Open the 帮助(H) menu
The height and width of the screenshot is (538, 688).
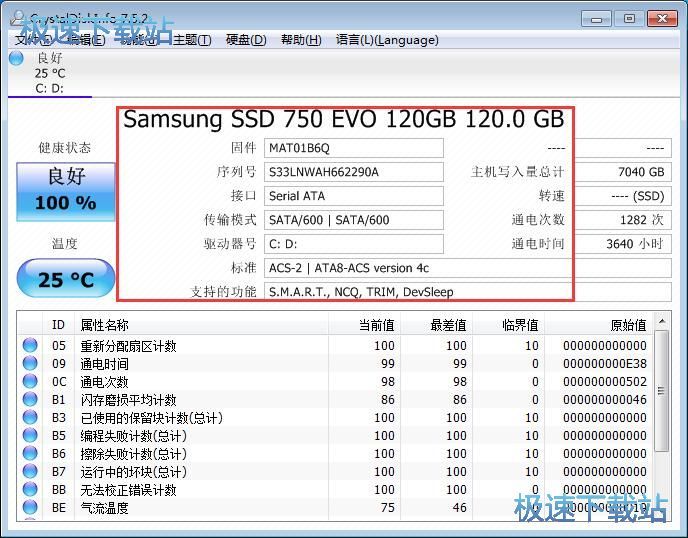pyautogui.click(x=300, y=40)
